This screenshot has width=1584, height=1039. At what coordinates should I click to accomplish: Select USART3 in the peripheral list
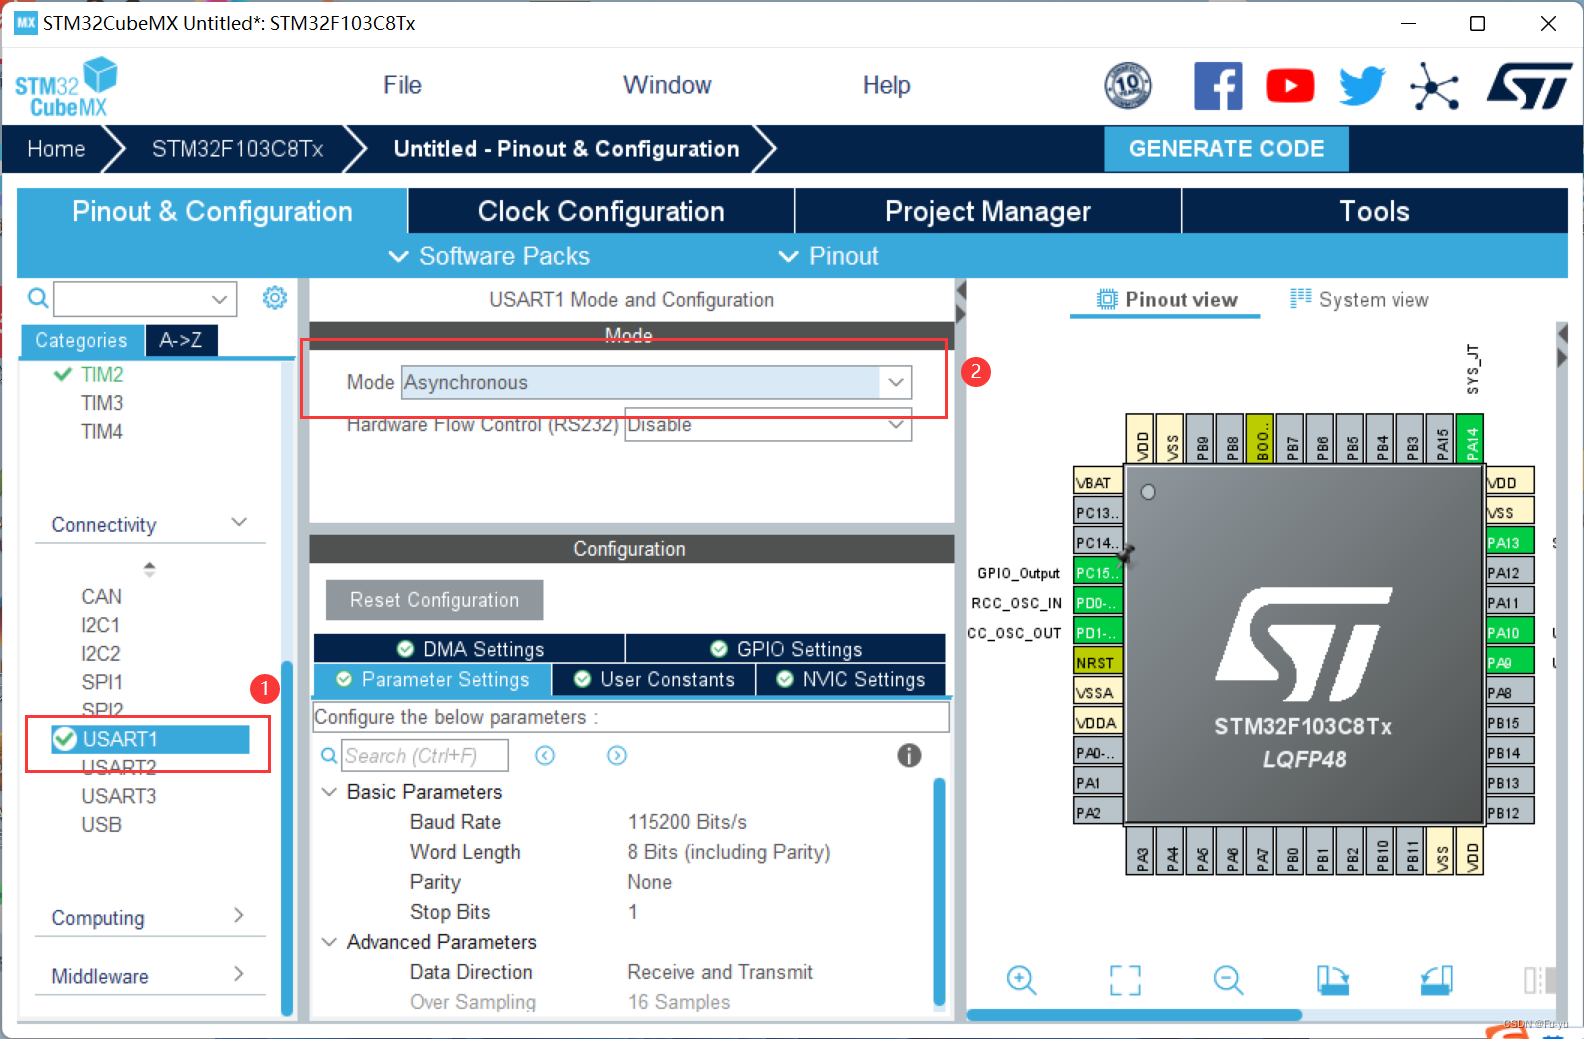point(119,796)
